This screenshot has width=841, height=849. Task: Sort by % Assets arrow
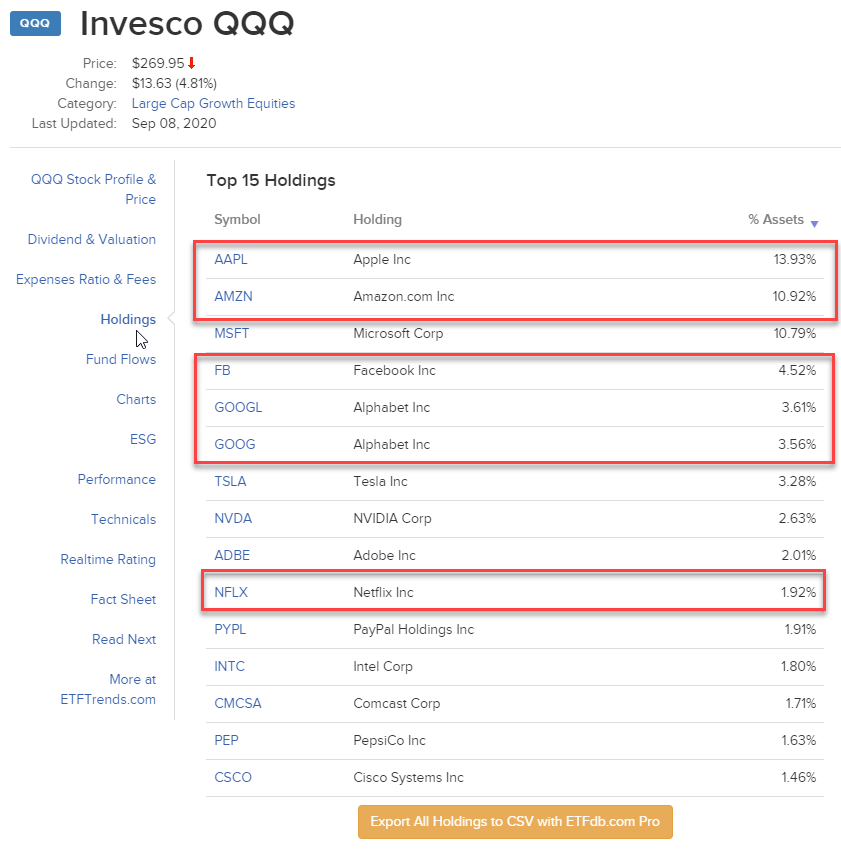(x=814, y=224)
